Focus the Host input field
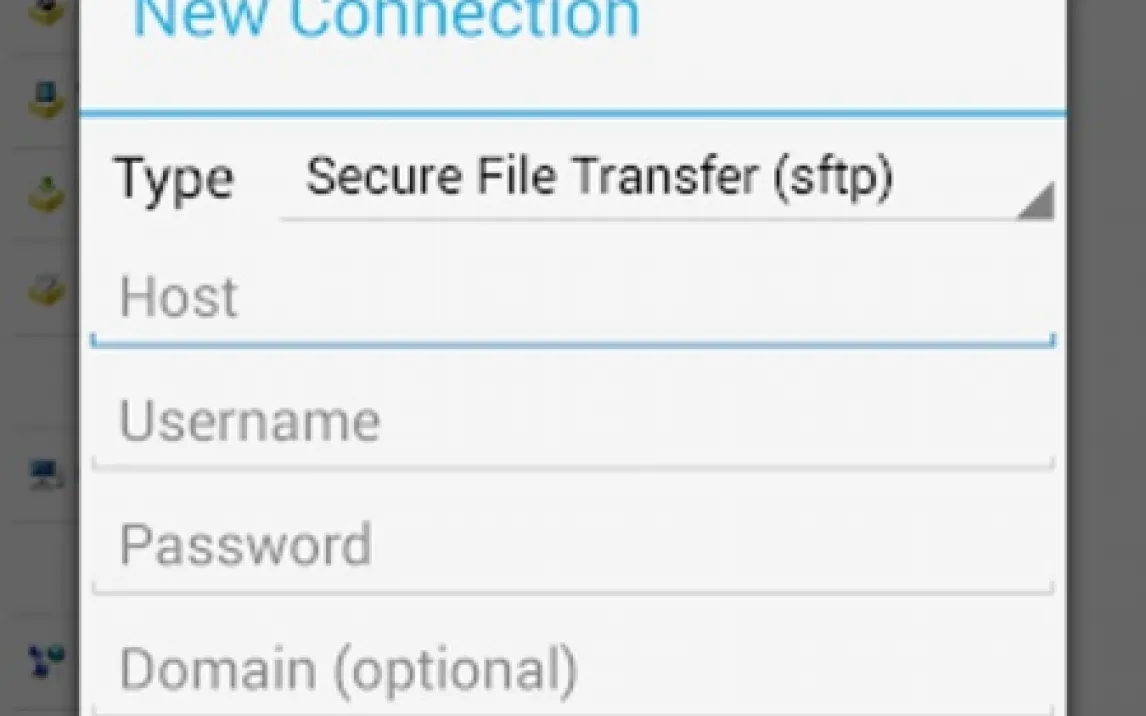 570,298
